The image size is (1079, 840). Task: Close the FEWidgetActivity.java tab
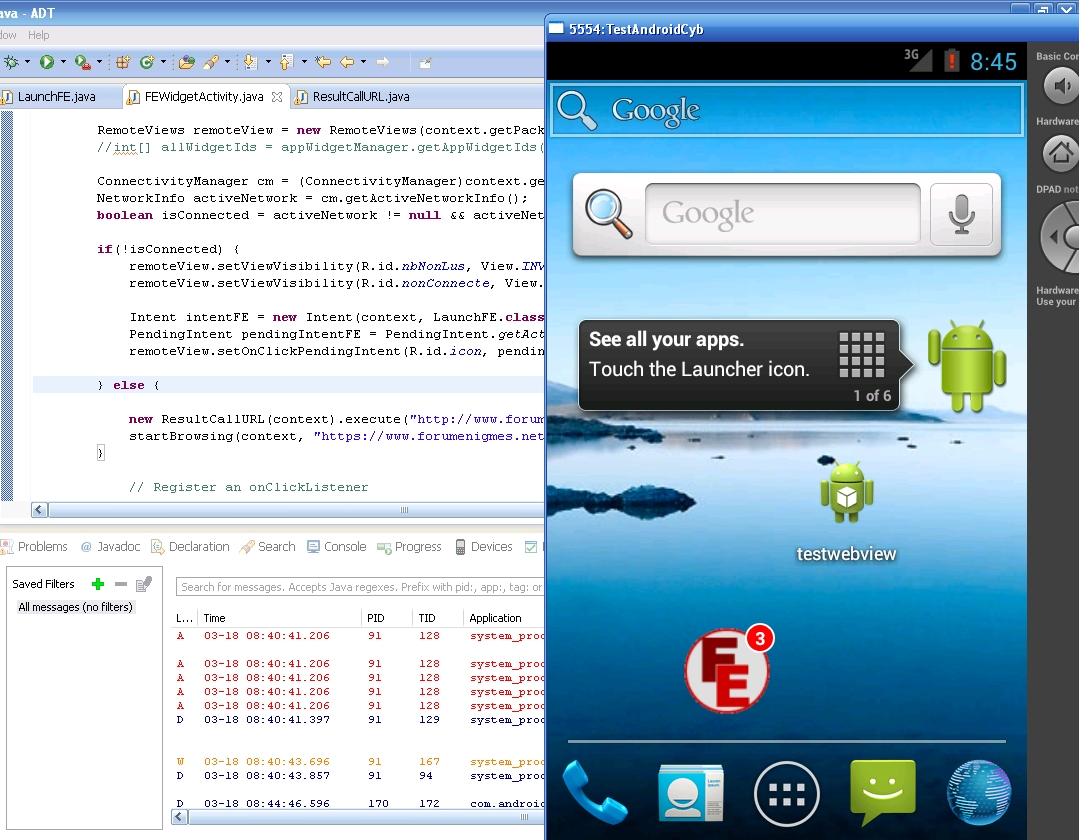pyautogui.click(x=277, y=97)
